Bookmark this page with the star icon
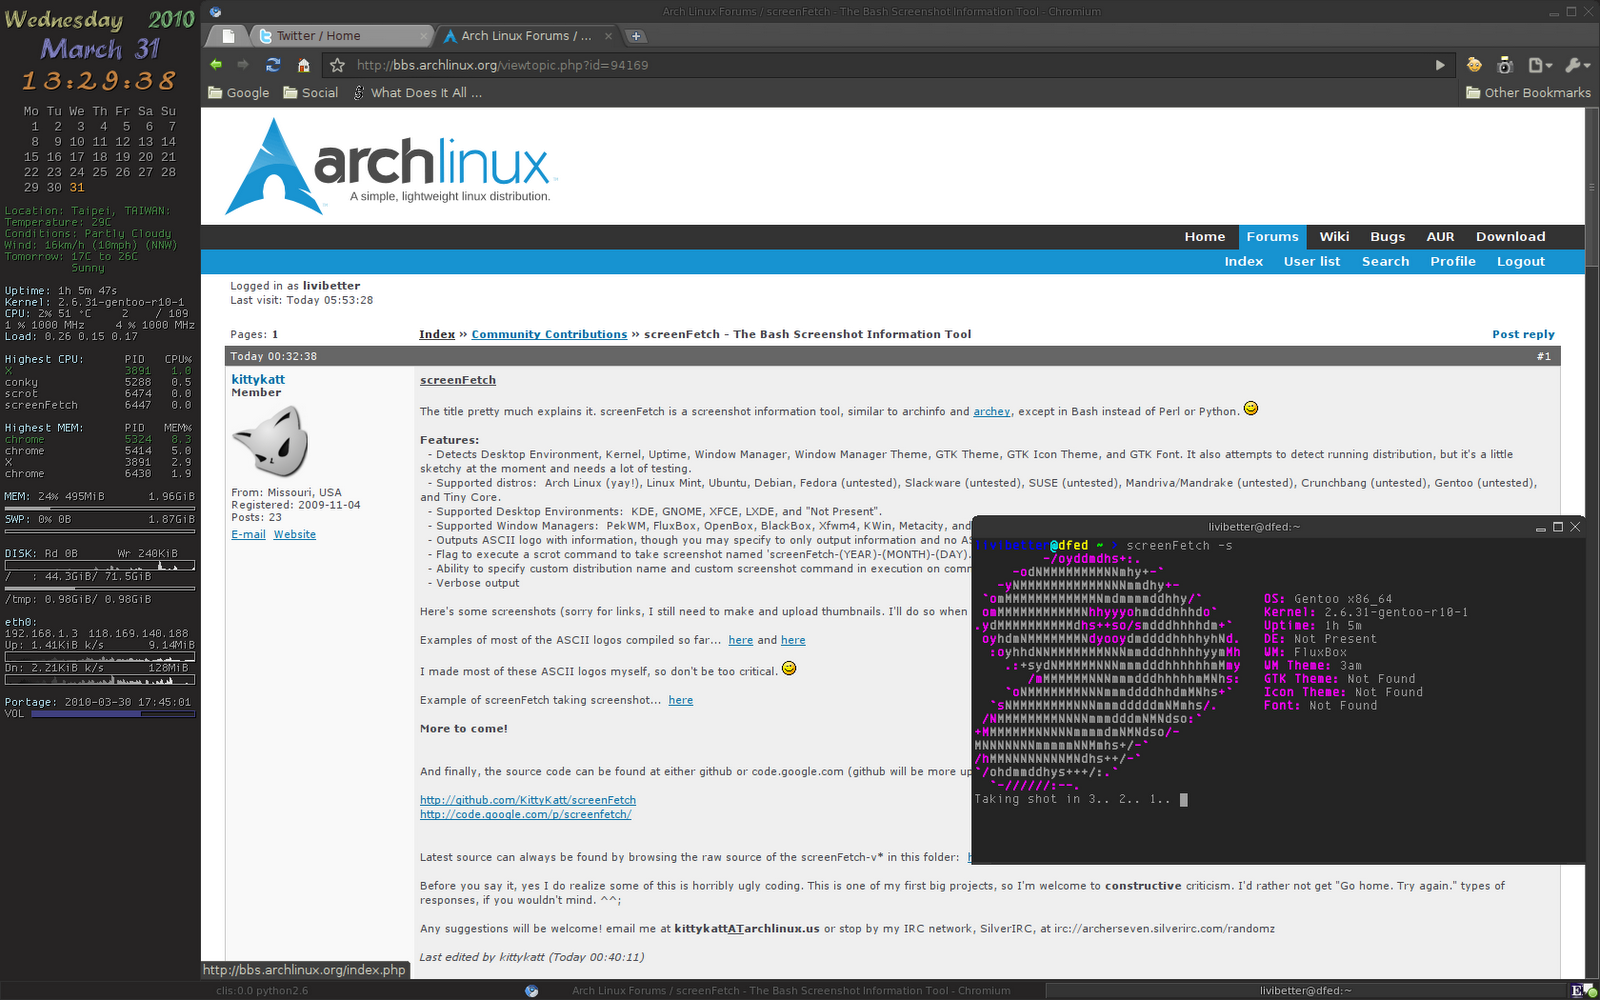The image size is (1600, 1000). 337,65
